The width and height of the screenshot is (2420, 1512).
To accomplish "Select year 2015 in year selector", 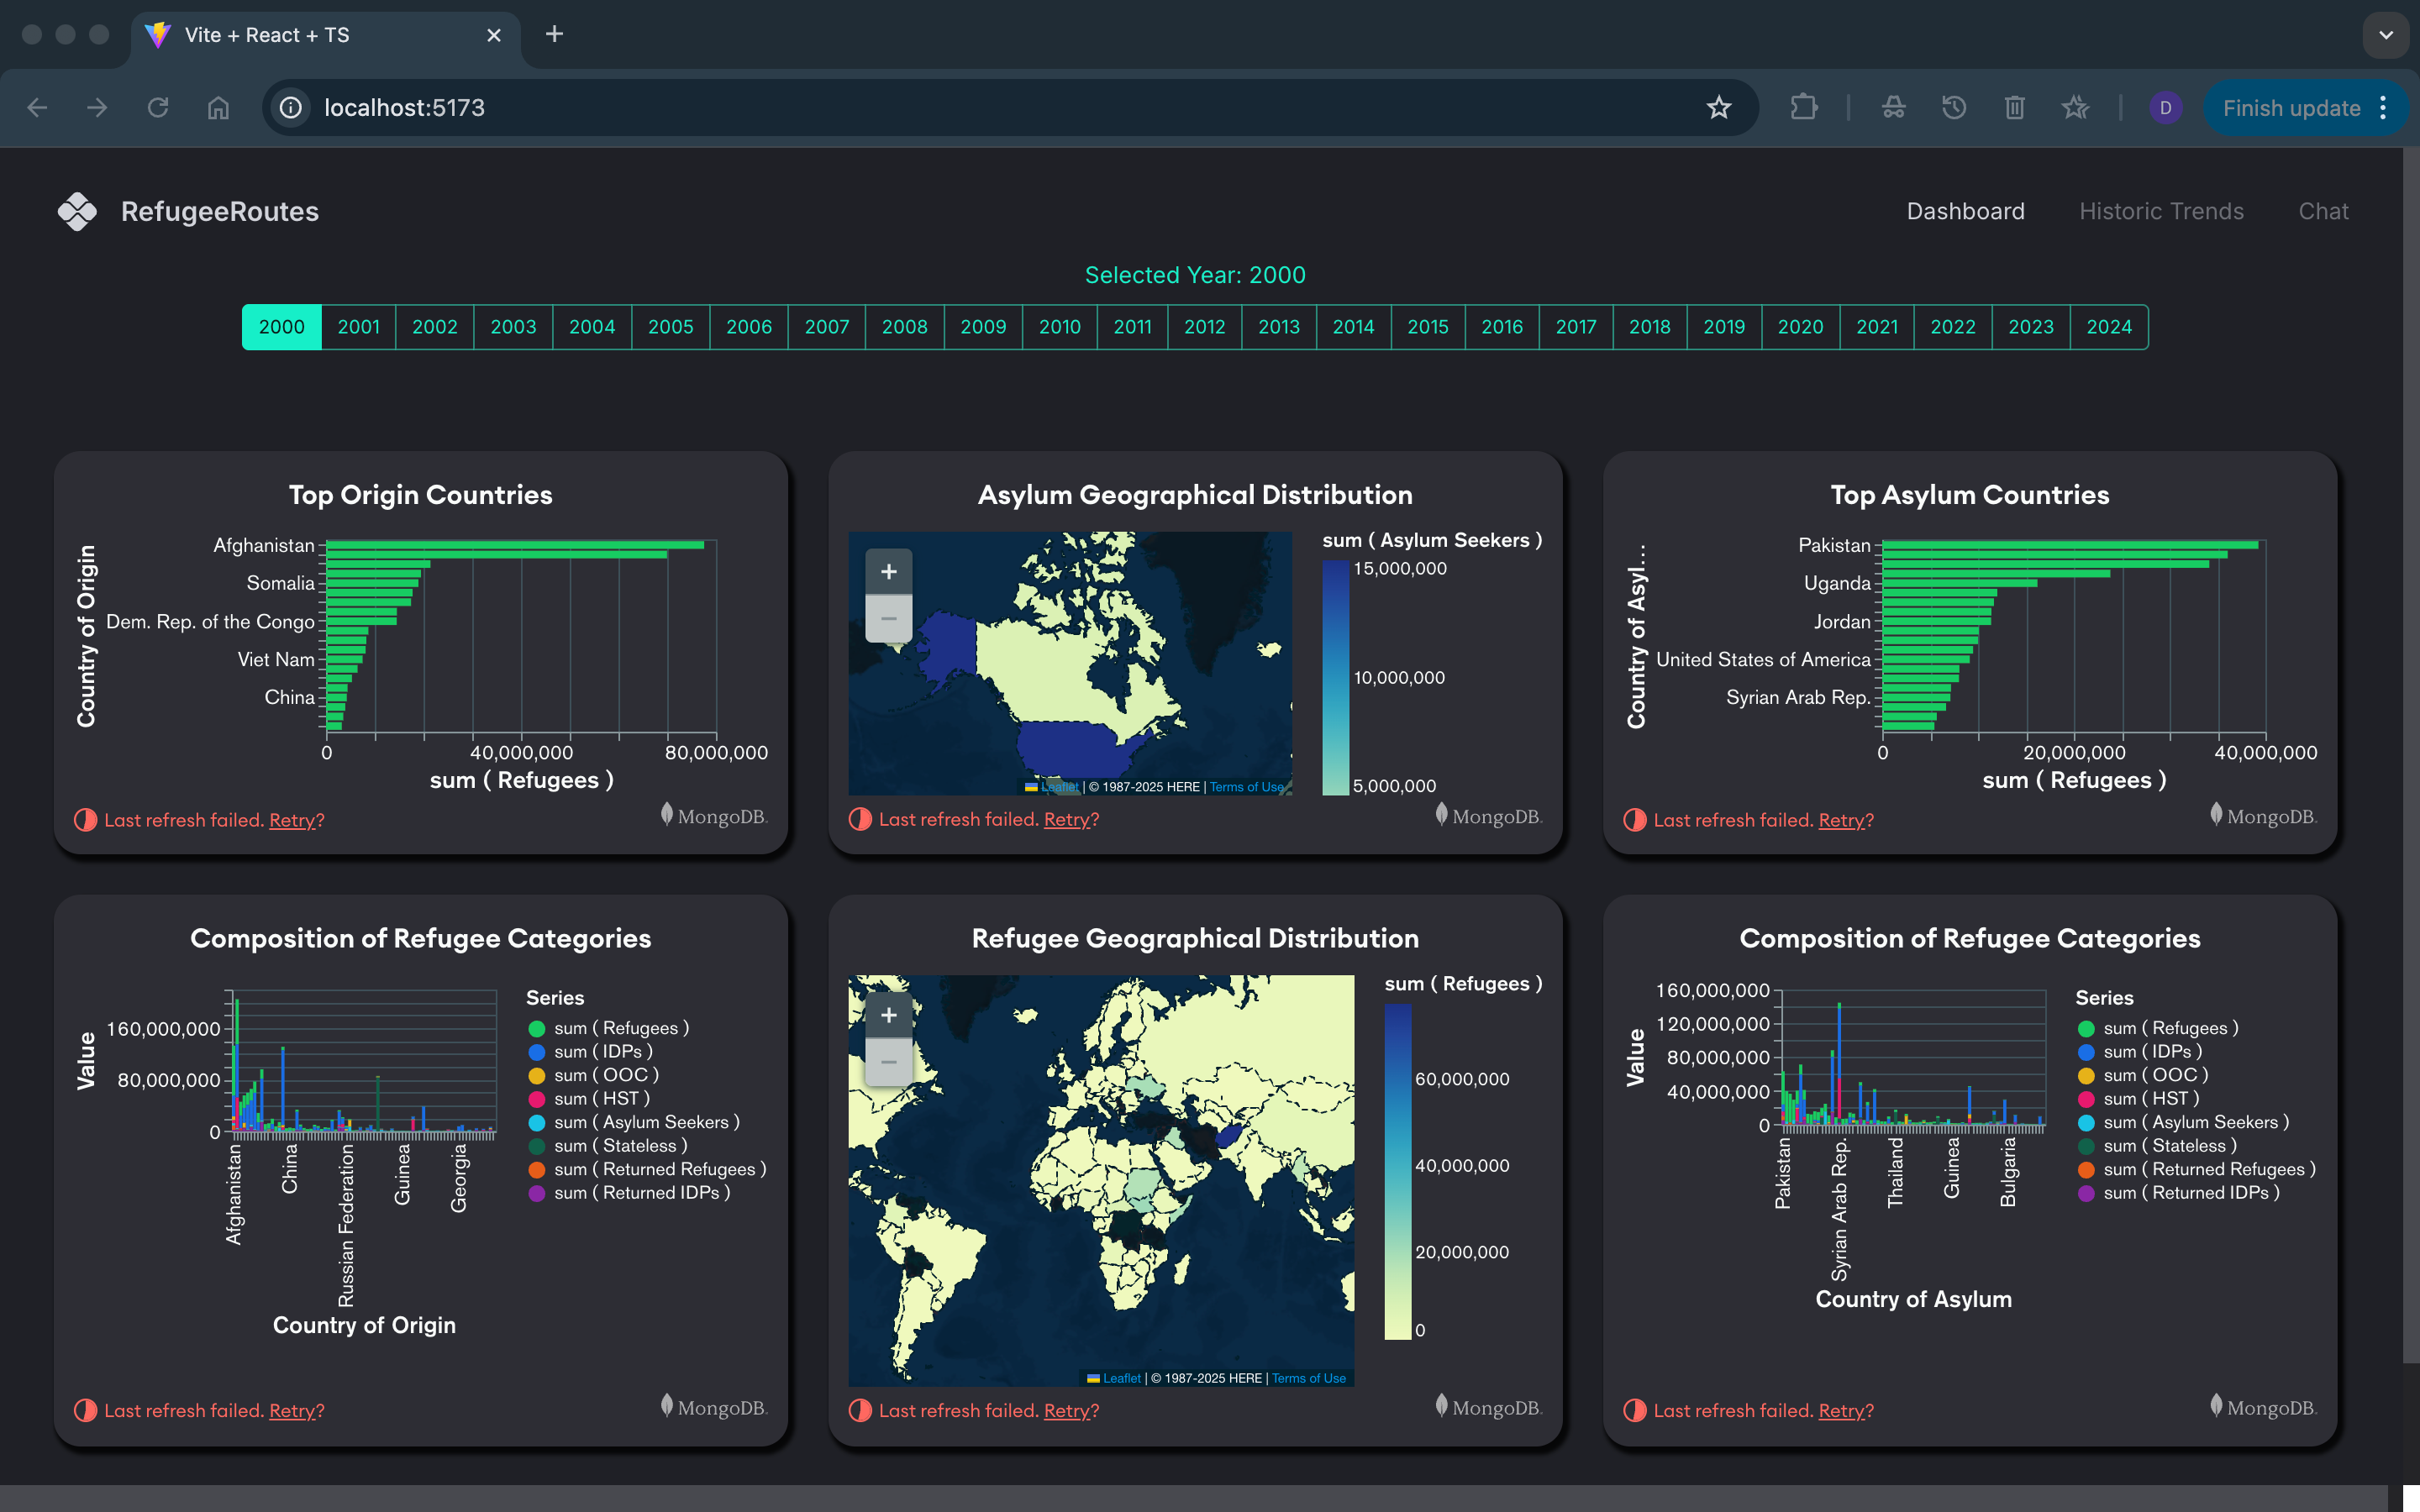I will tap(1427, 327).
